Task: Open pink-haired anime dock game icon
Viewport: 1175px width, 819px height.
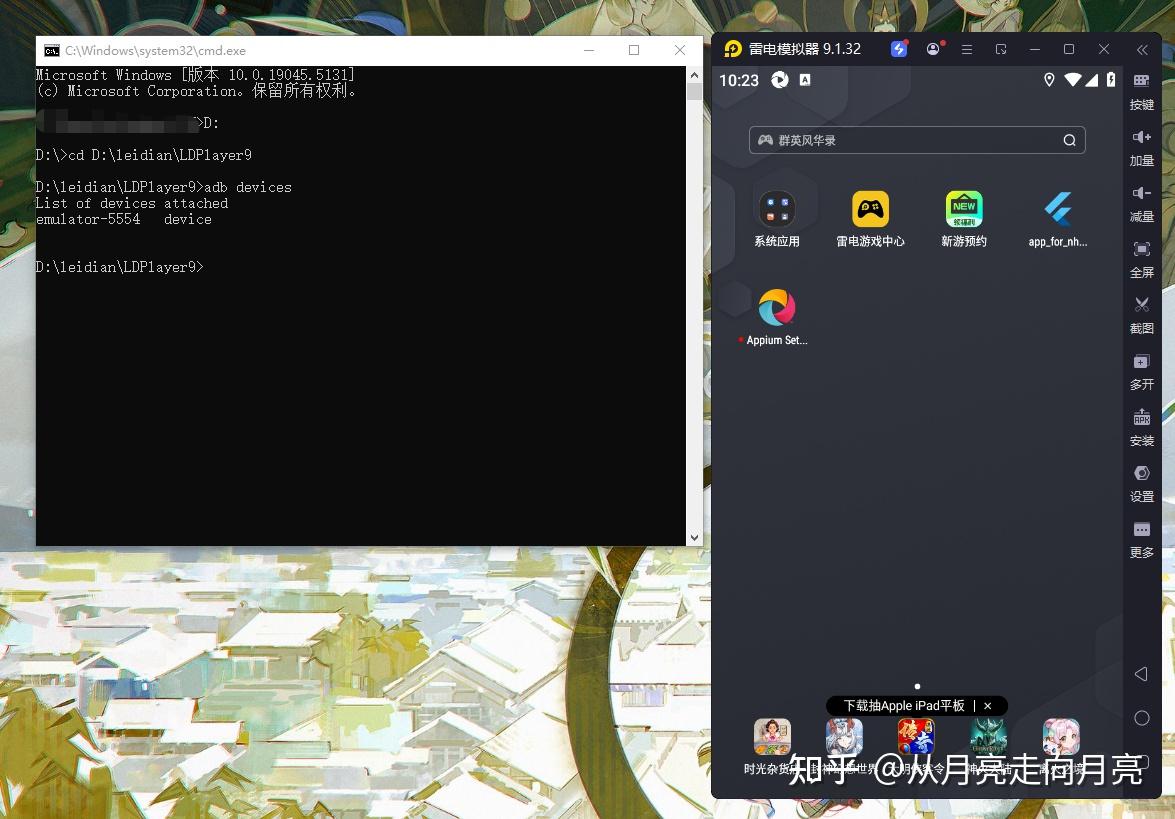Action: click(1060, 737)
